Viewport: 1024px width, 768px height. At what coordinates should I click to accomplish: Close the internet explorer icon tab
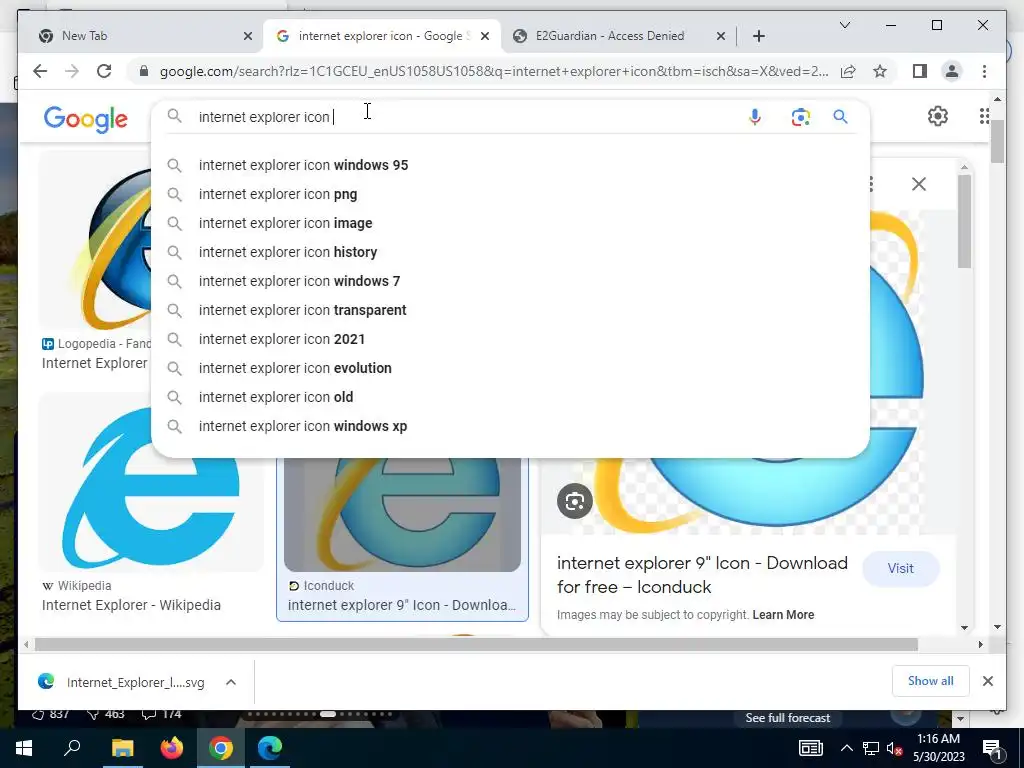(x=485, y=36)
